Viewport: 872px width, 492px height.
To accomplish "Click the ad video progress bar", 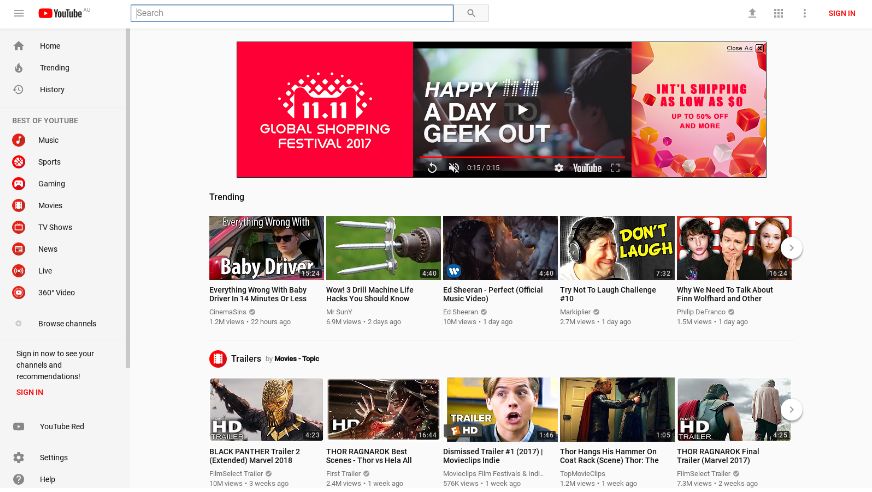I will click(522, 157).
